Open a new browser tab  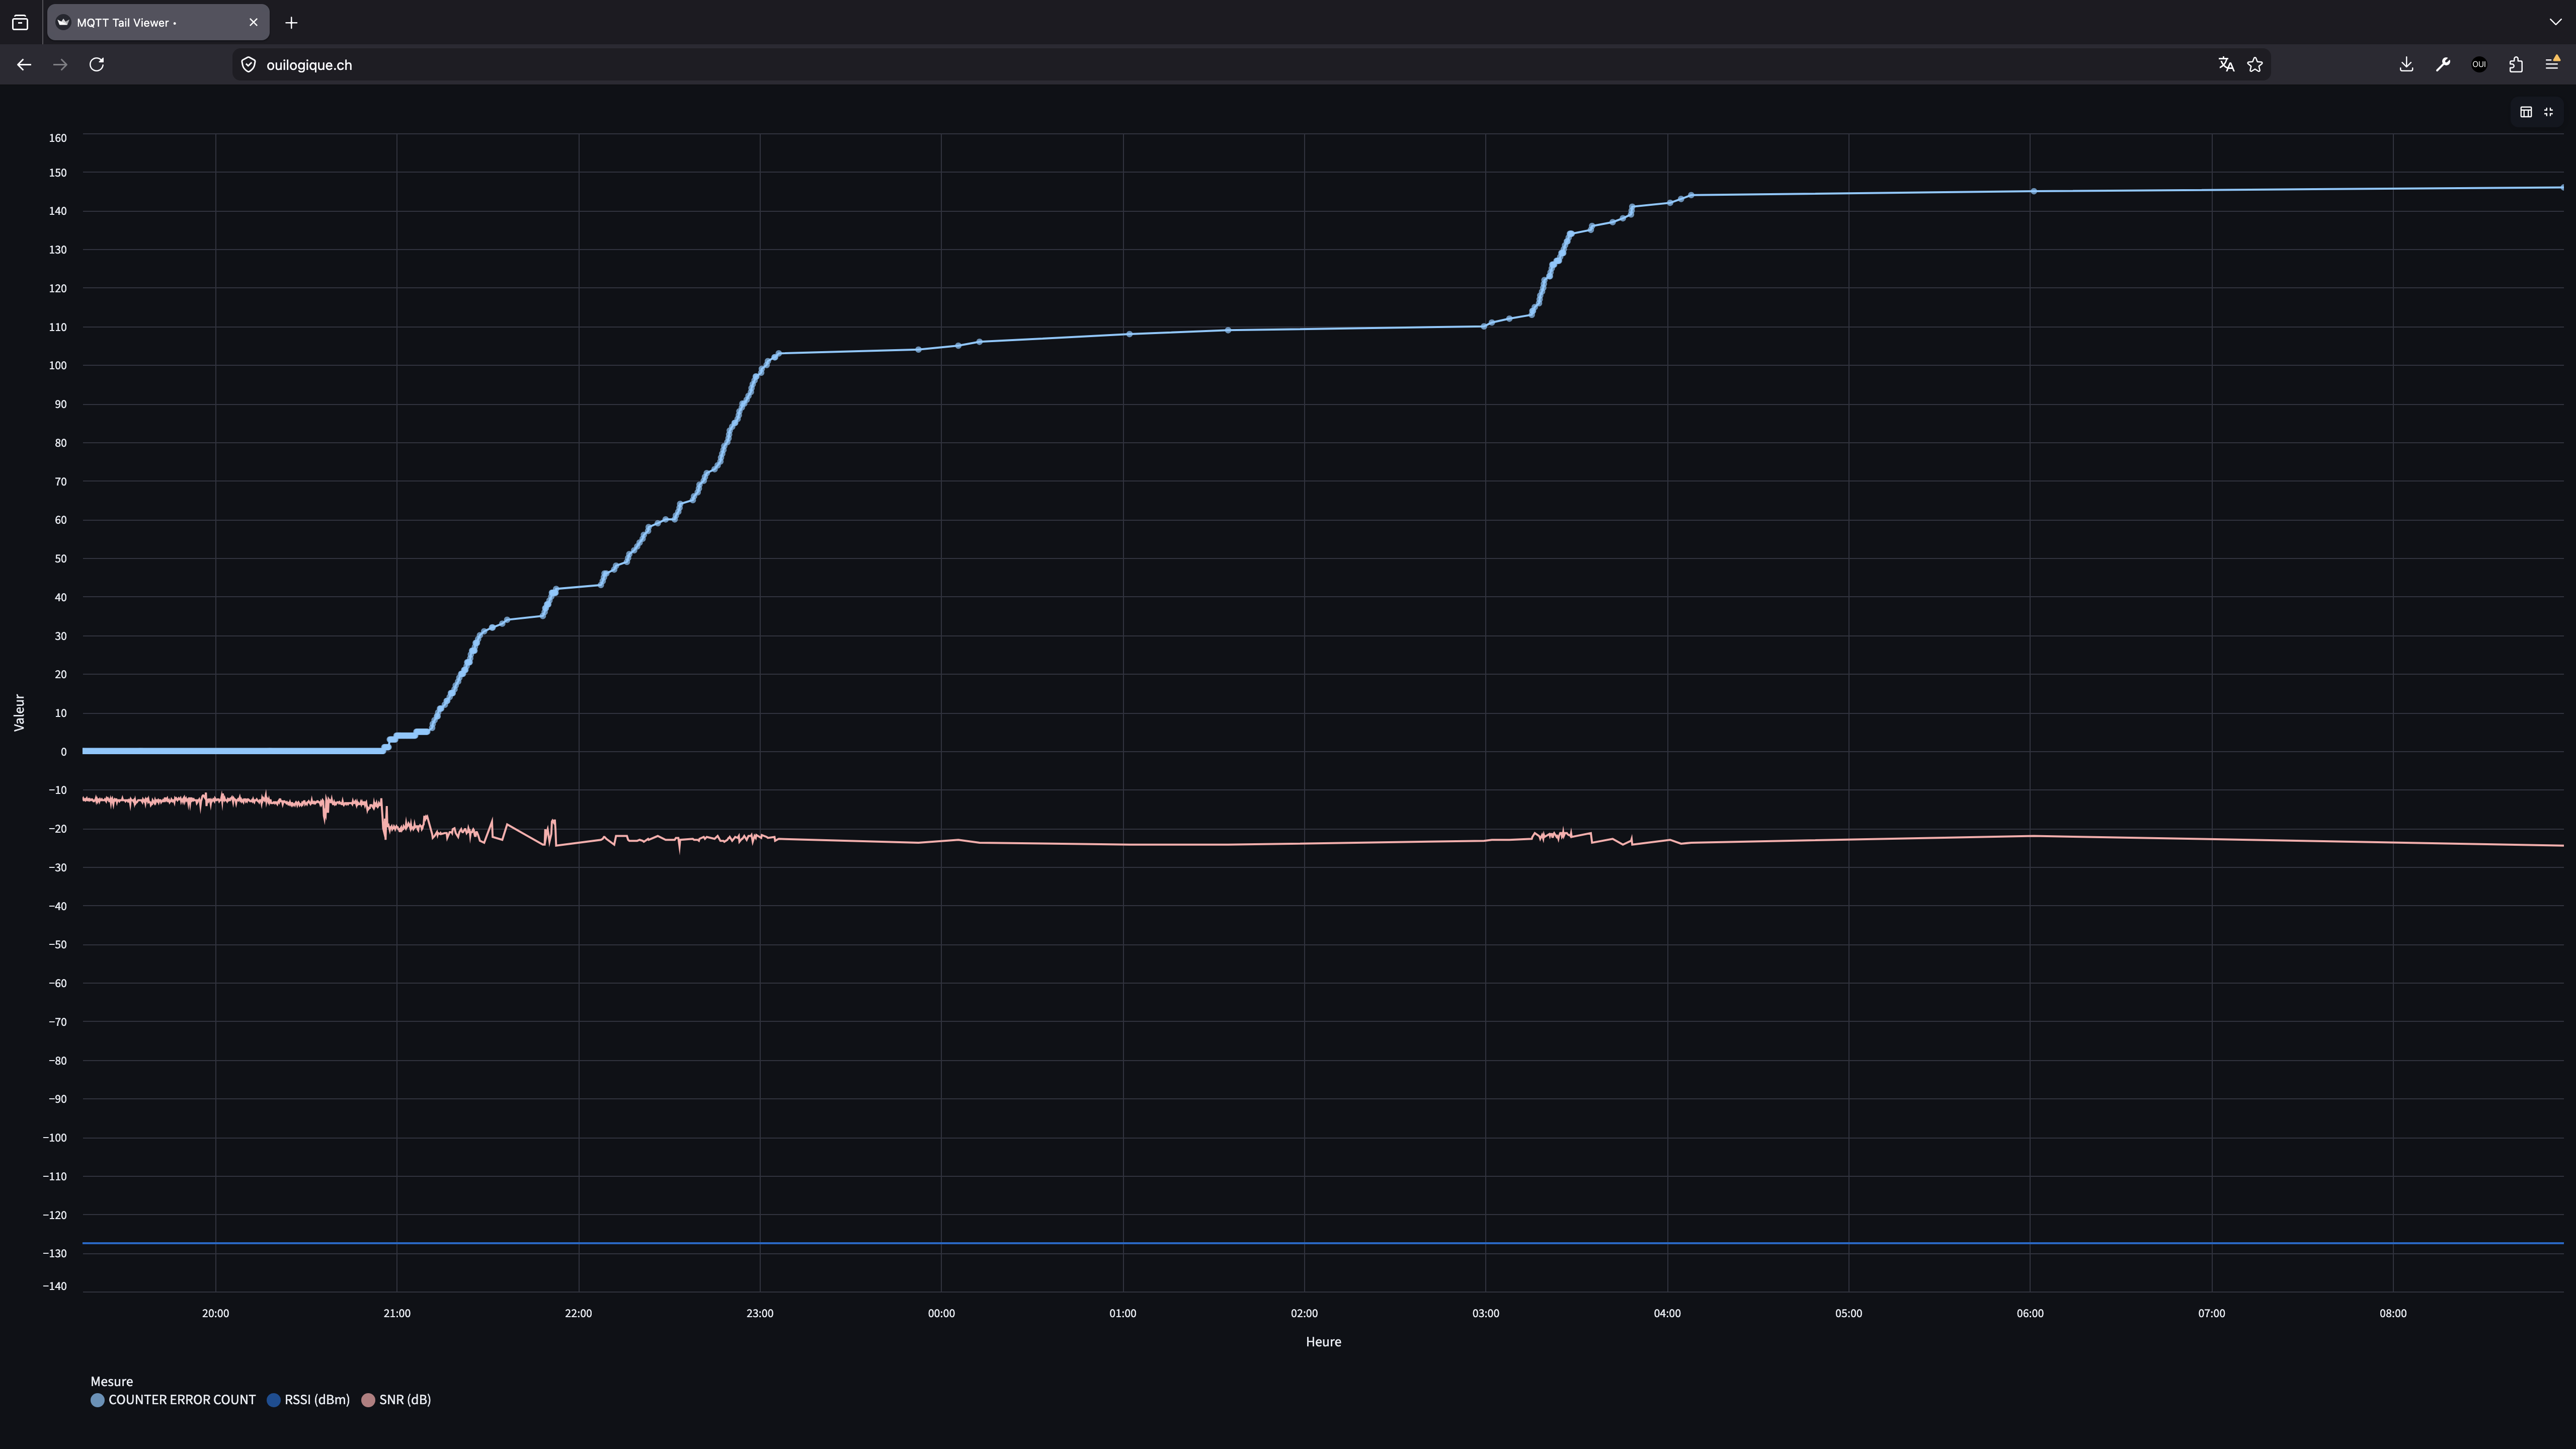pyautogui.click(x=291, y=22)
